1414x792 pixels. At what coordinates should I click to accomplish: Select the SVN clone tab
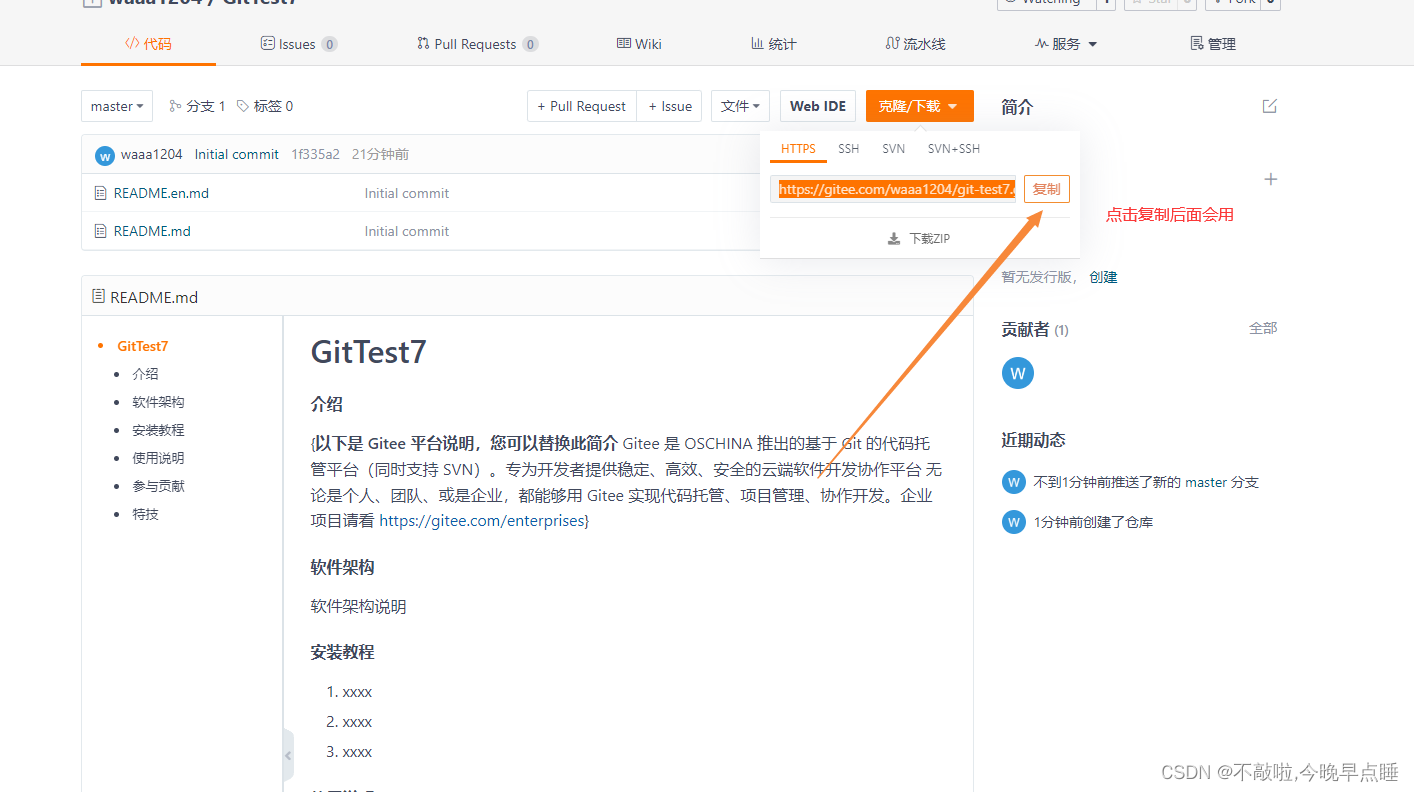893,149
